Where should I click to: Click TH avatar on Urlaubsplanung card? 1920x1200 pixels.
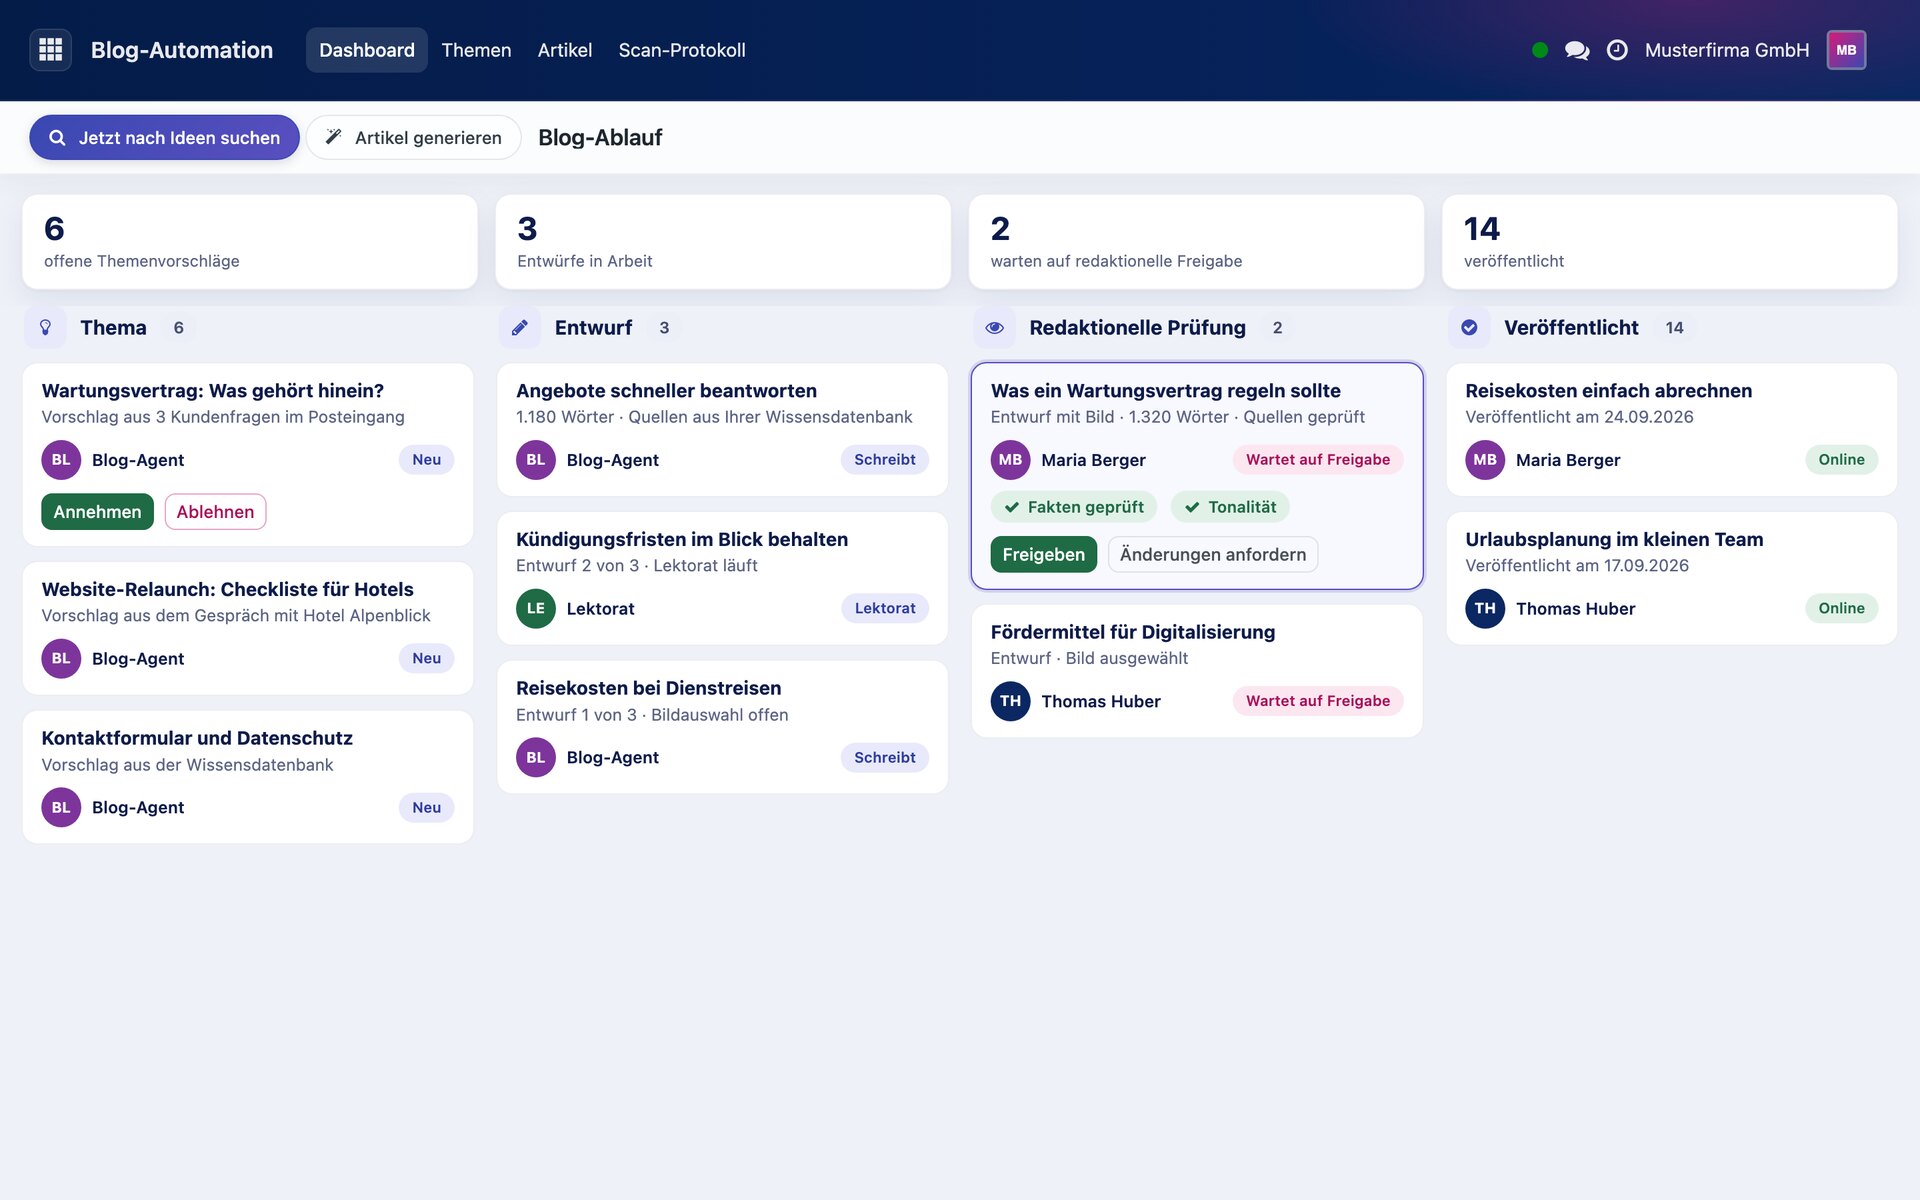click(1485, 608)
